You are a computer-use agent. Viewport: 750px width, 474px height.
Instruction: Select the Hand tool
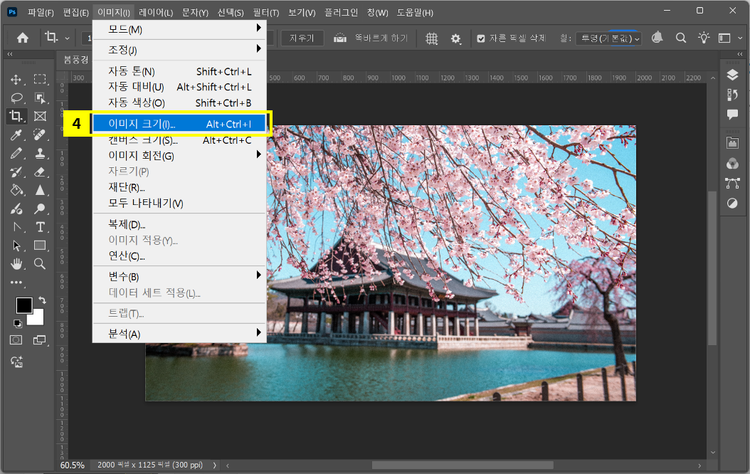point(17,263)
